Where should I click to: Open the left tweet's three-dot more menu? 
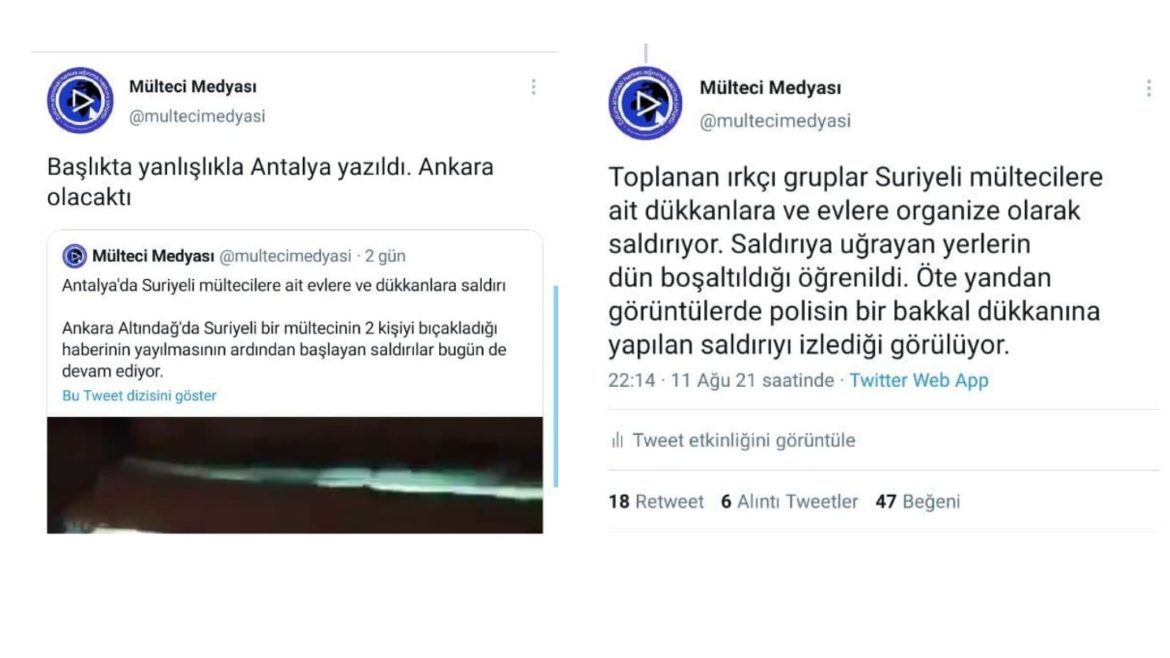pyautogui.click(x=534, y=87)
